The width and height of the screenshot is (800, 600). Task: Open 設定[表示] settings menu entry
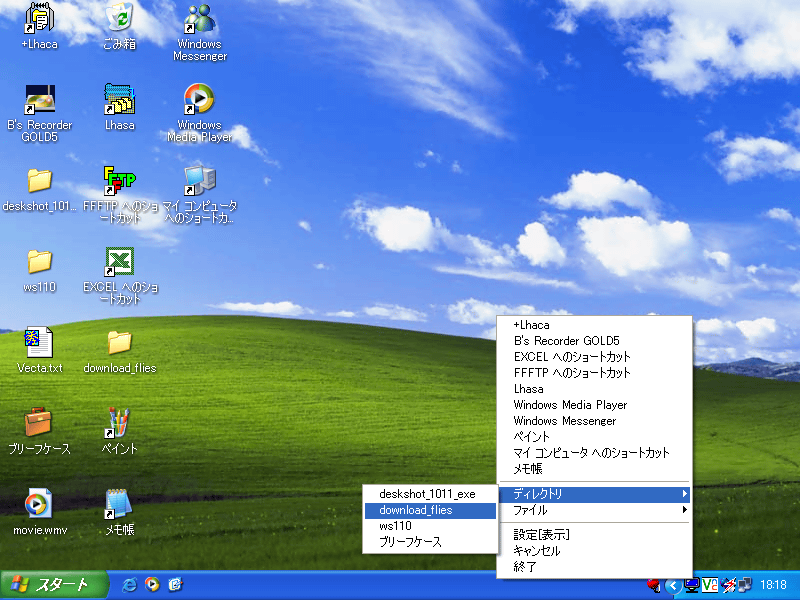594,534
